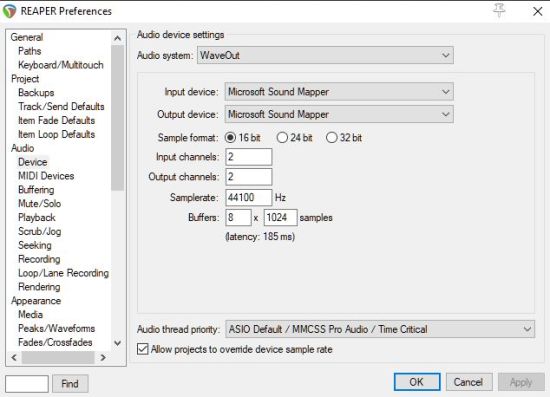Open the Backups preferences page
Viewport: 550px width, 397px height.
coord(36,93)
